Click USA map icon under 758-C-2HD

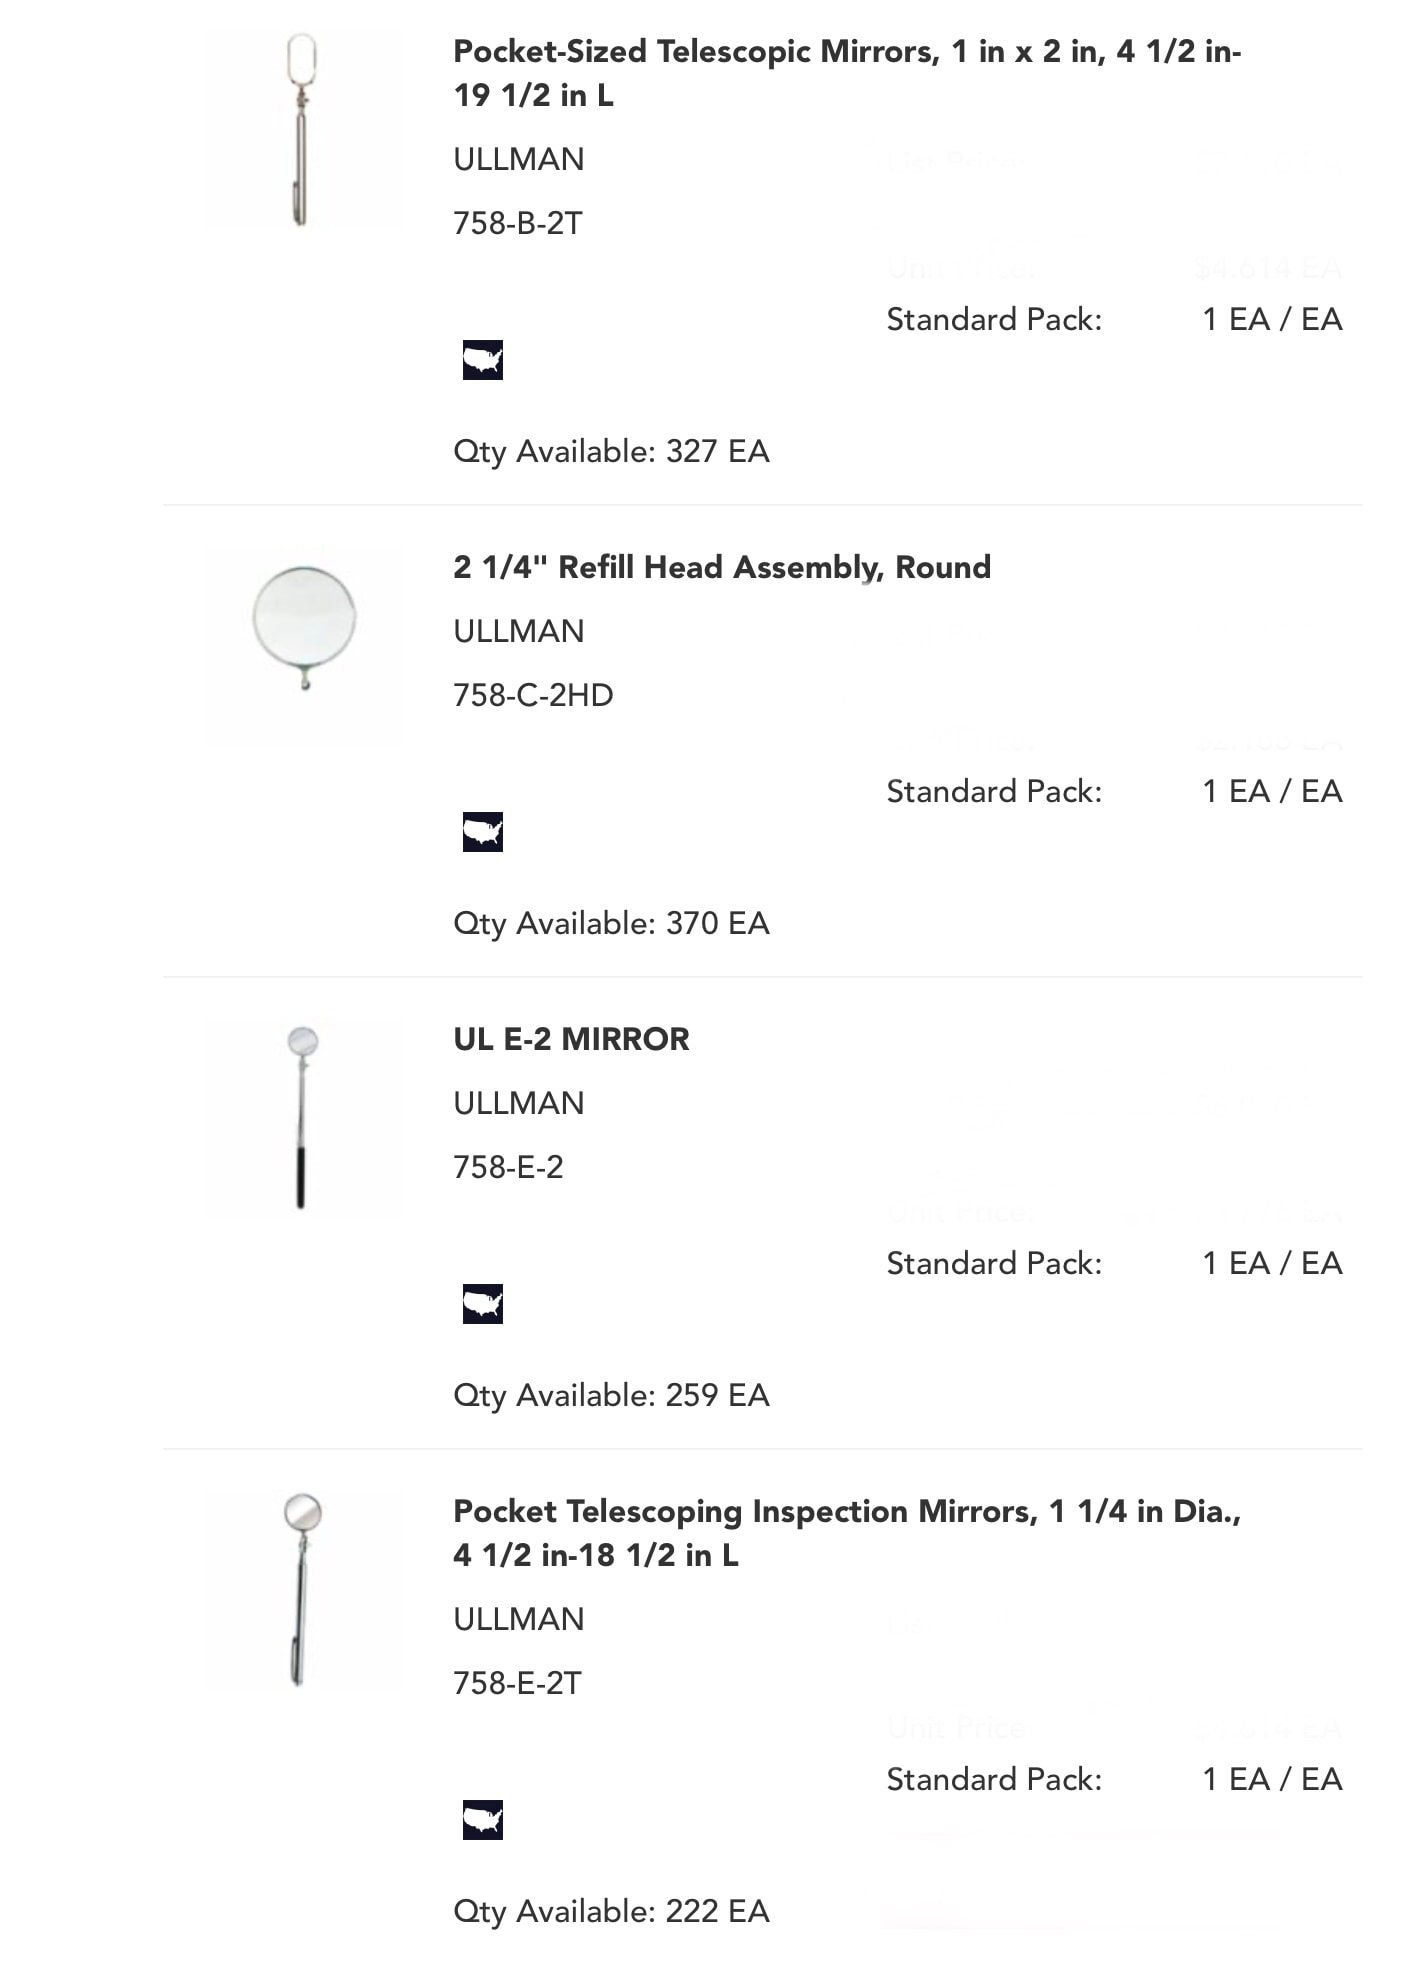[x=482, y=832]
